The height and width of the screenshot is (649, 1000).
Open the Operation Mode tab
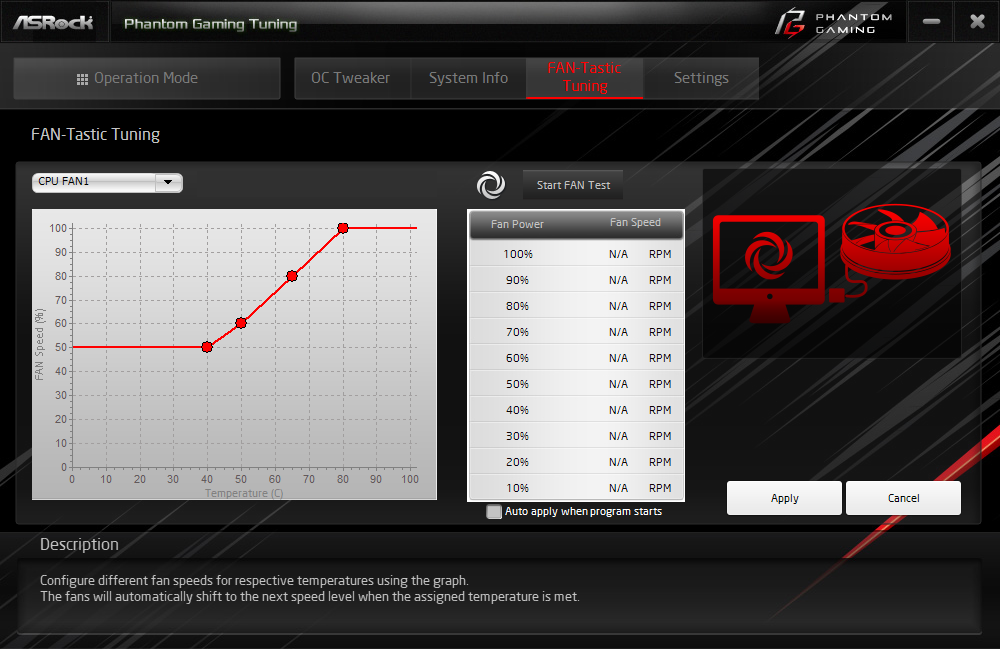click(147, 78)
